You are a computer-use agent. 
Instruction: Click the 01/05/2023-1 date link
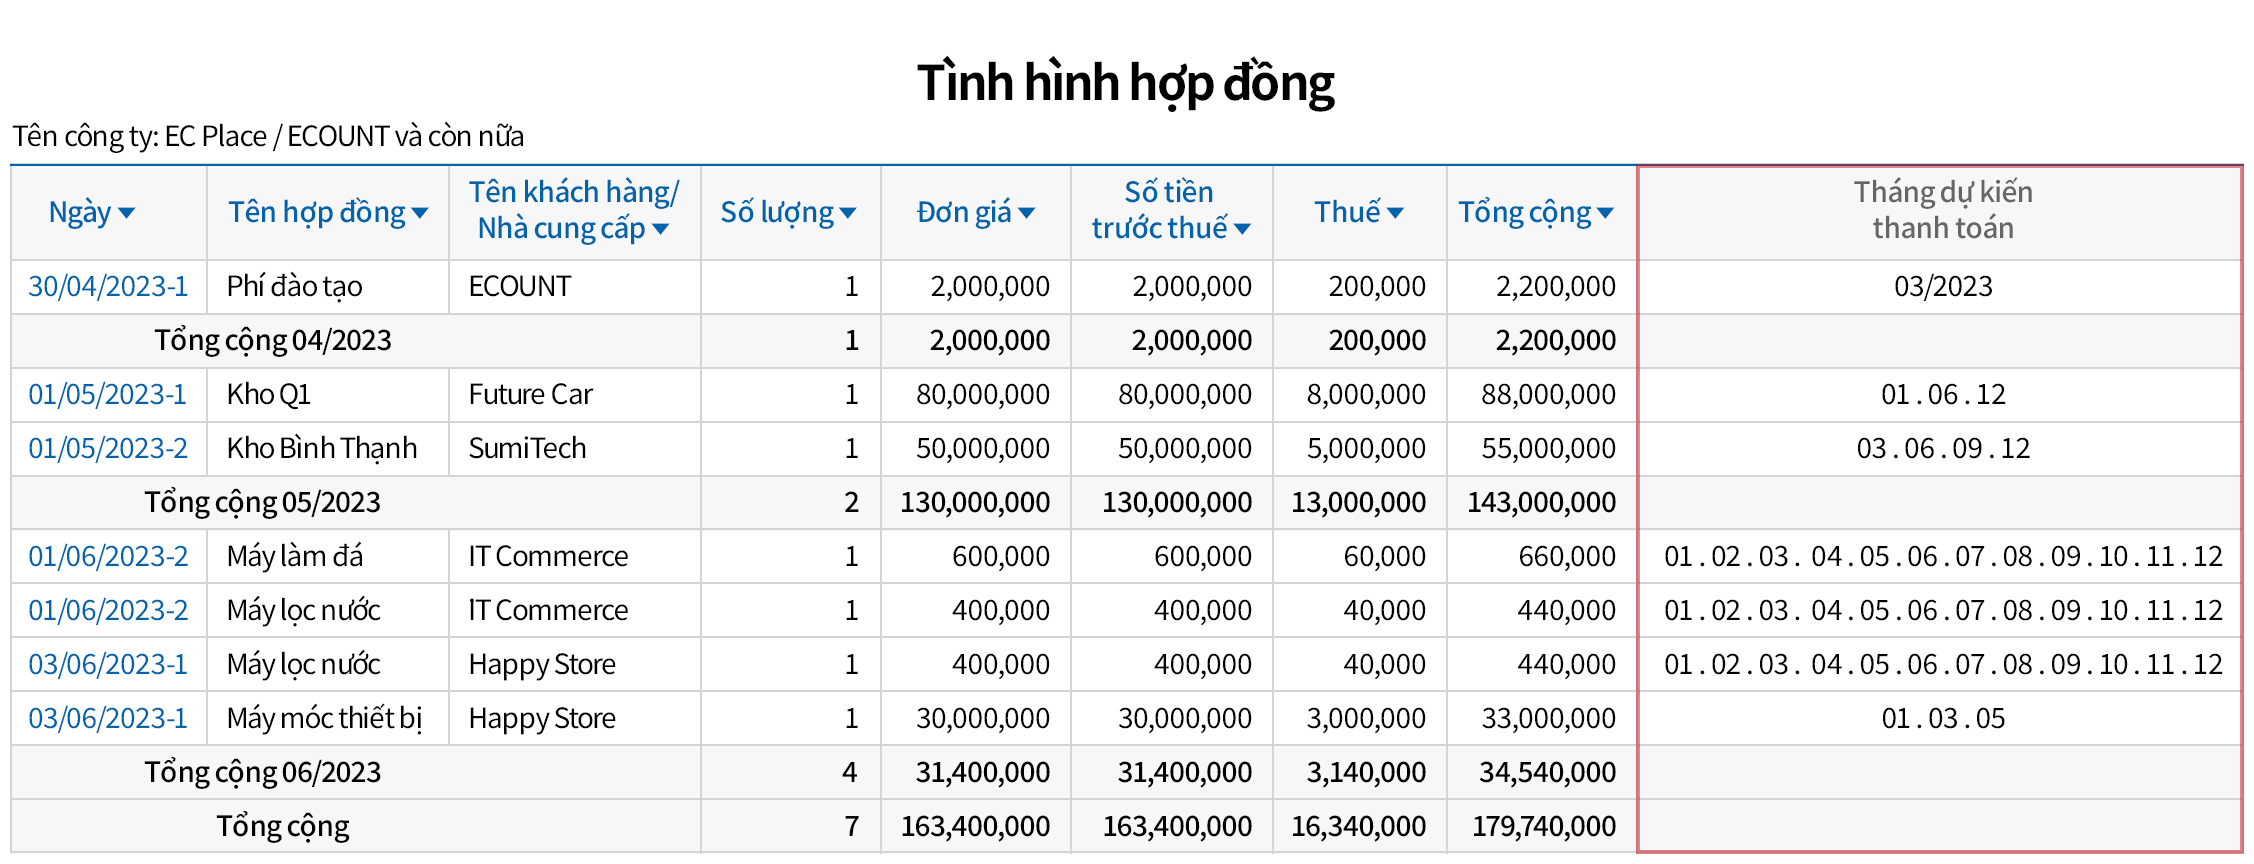pyautogui.click(x=107, y=395)
